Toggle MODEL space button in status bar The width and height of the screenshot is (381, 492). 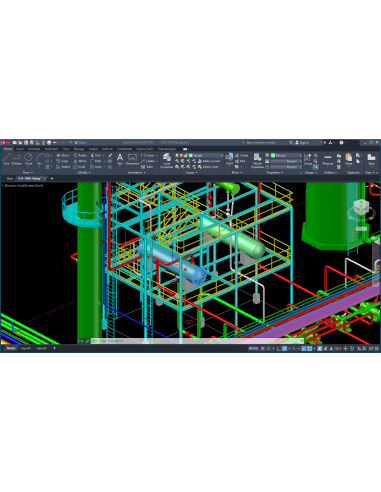pos(253,349)
